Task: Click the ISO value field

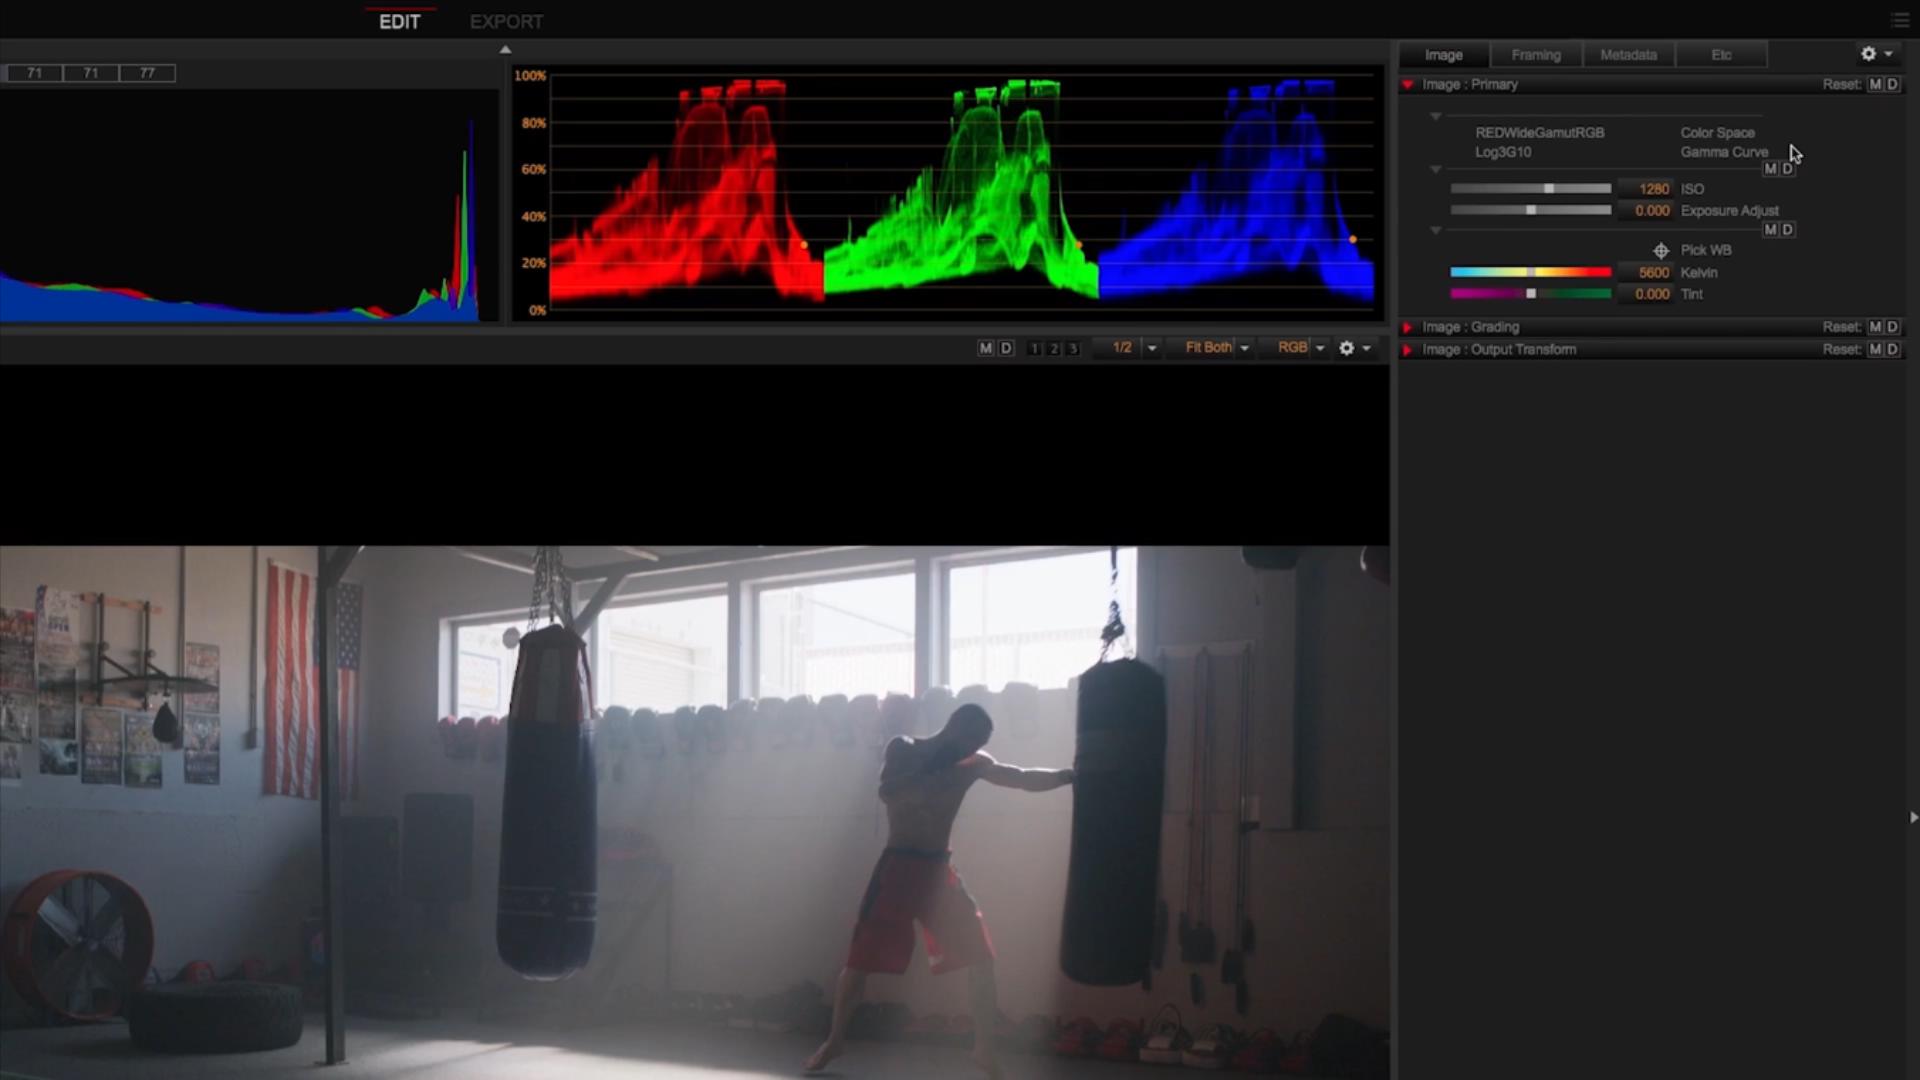Action: coord(1652,189)
